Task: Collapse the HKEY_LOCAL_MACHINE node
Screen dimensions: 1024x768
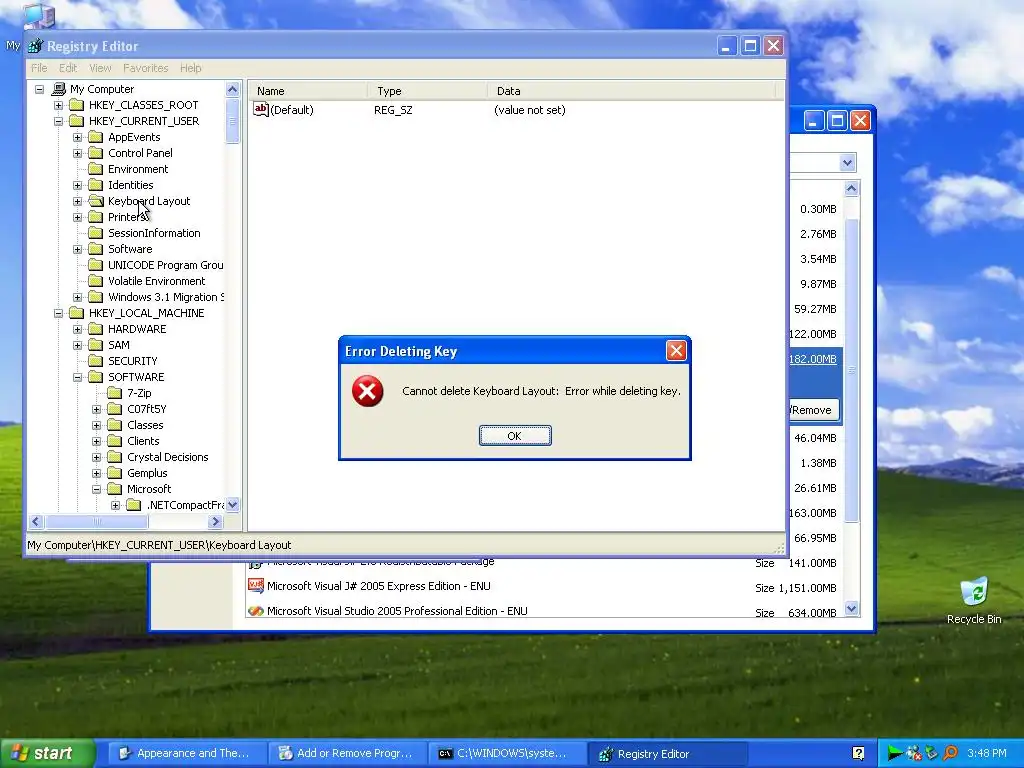Action: (58, 313)
